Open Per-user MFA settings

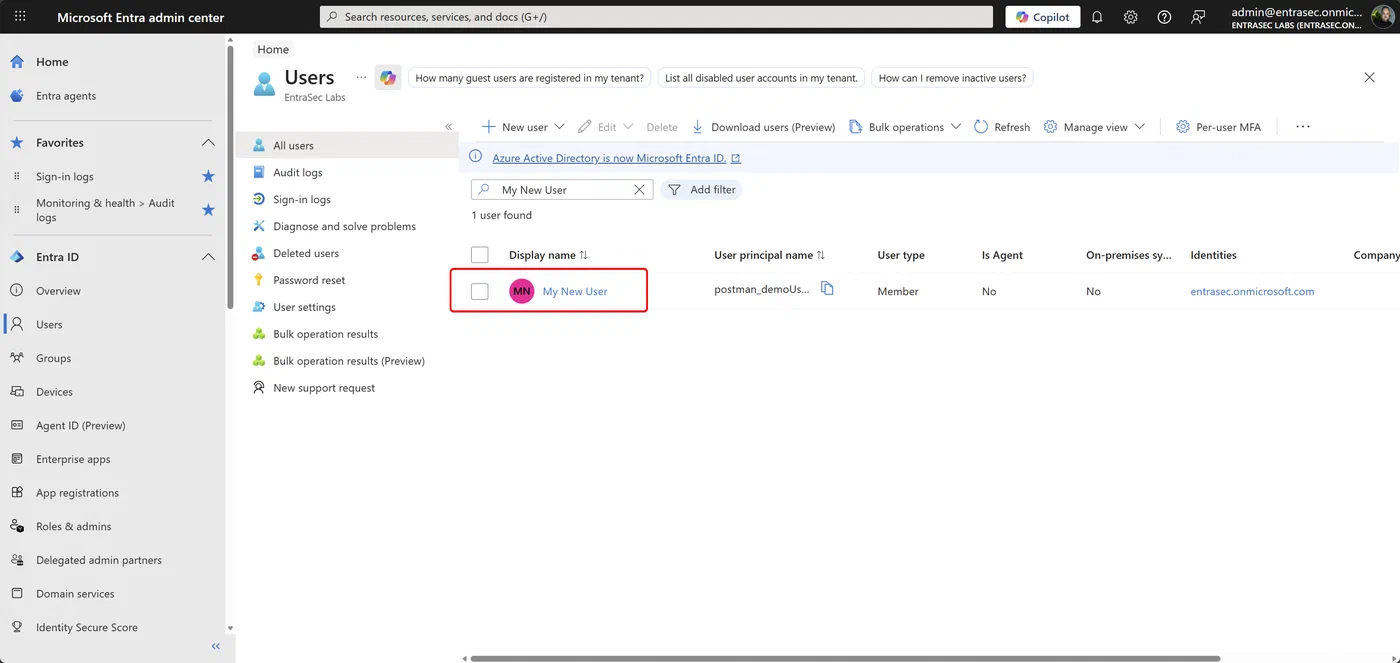(1218, 127)
